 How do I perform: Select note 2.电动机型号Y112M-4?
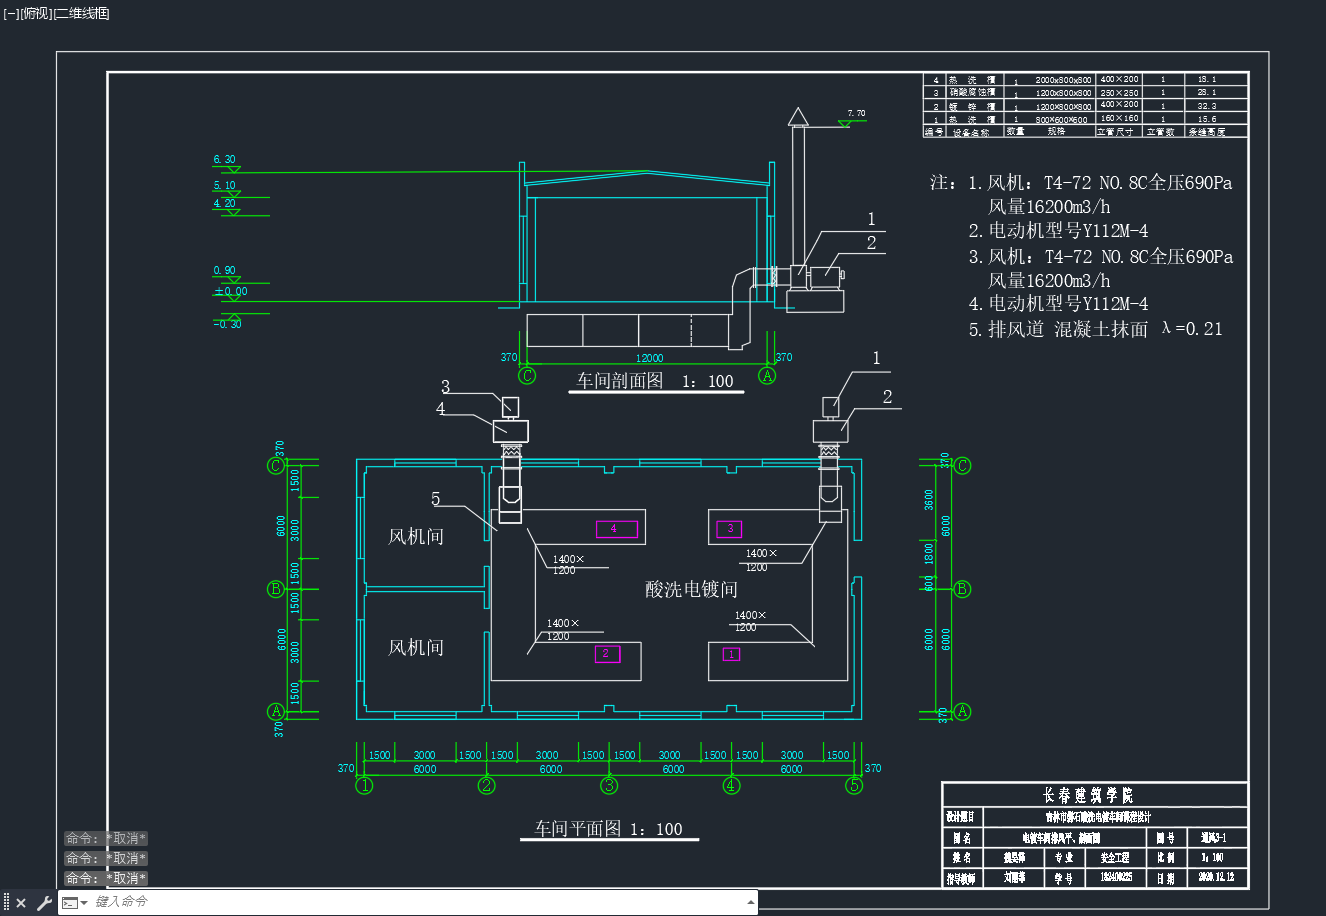(x=1058, y=231)
